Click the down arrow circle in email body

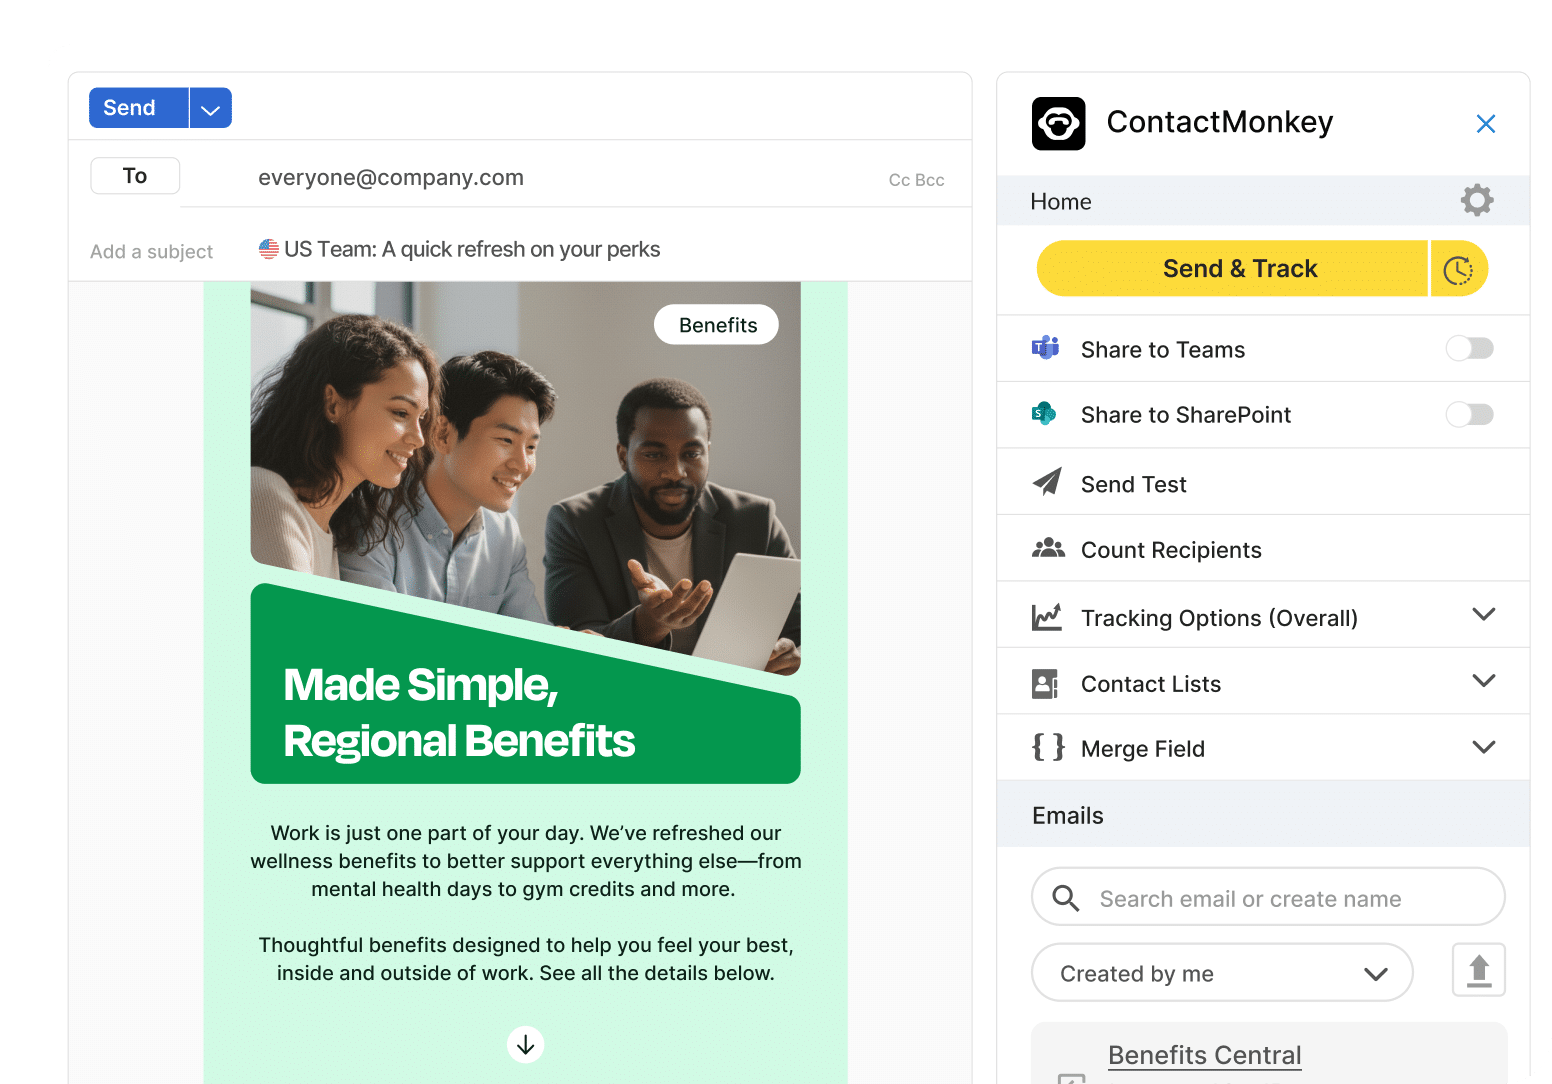[526, 1045]
